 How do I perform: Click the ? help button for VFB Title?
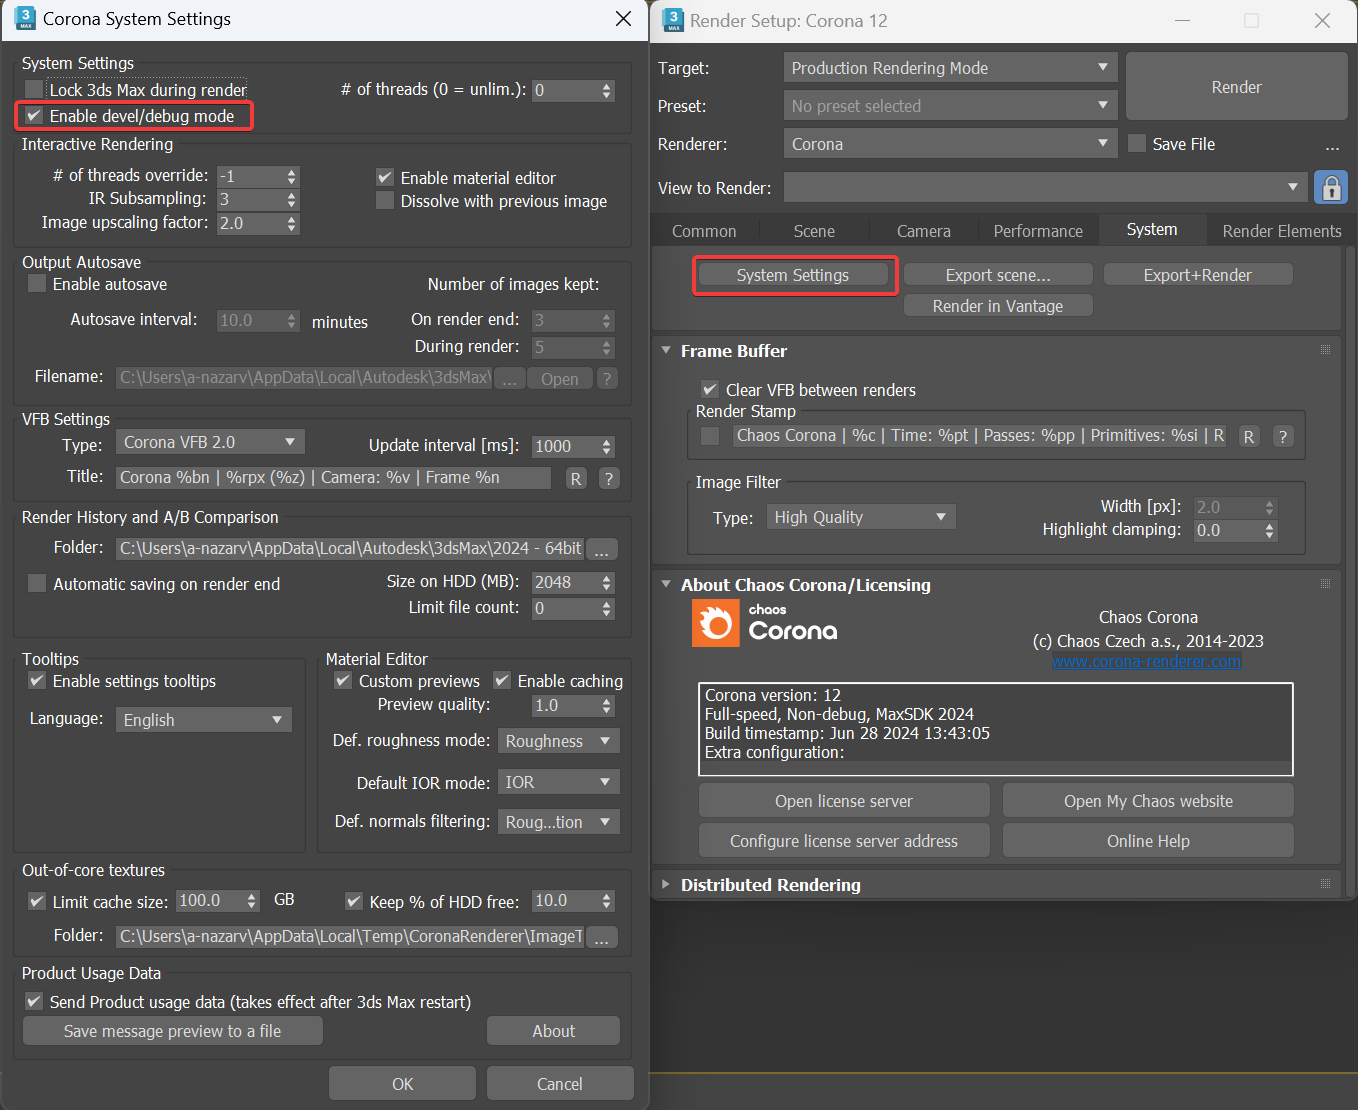(608, 478)
